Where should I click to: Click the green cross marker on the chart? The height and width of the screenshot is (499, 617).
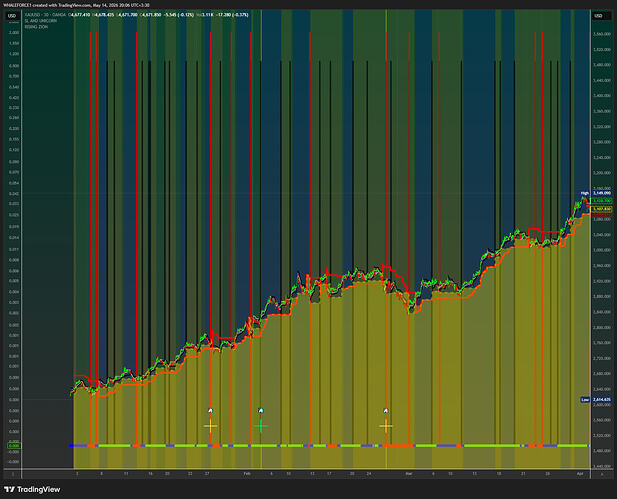coord(260,426)
